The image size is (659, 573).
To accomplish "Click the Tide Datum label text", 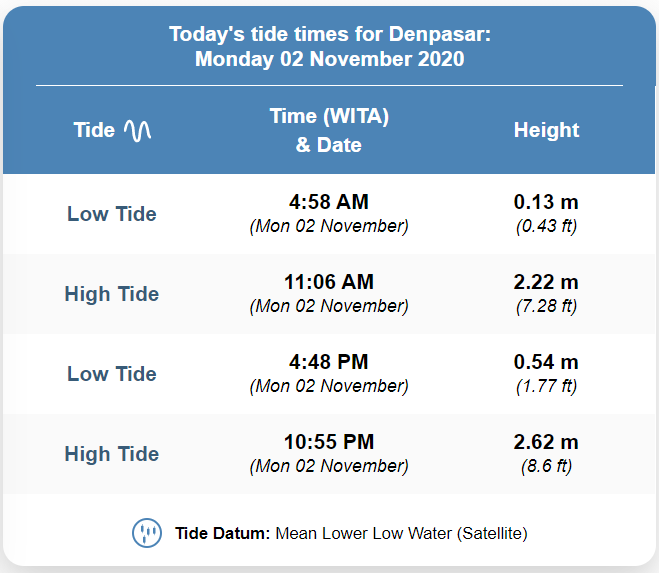I will pos(222,533).
